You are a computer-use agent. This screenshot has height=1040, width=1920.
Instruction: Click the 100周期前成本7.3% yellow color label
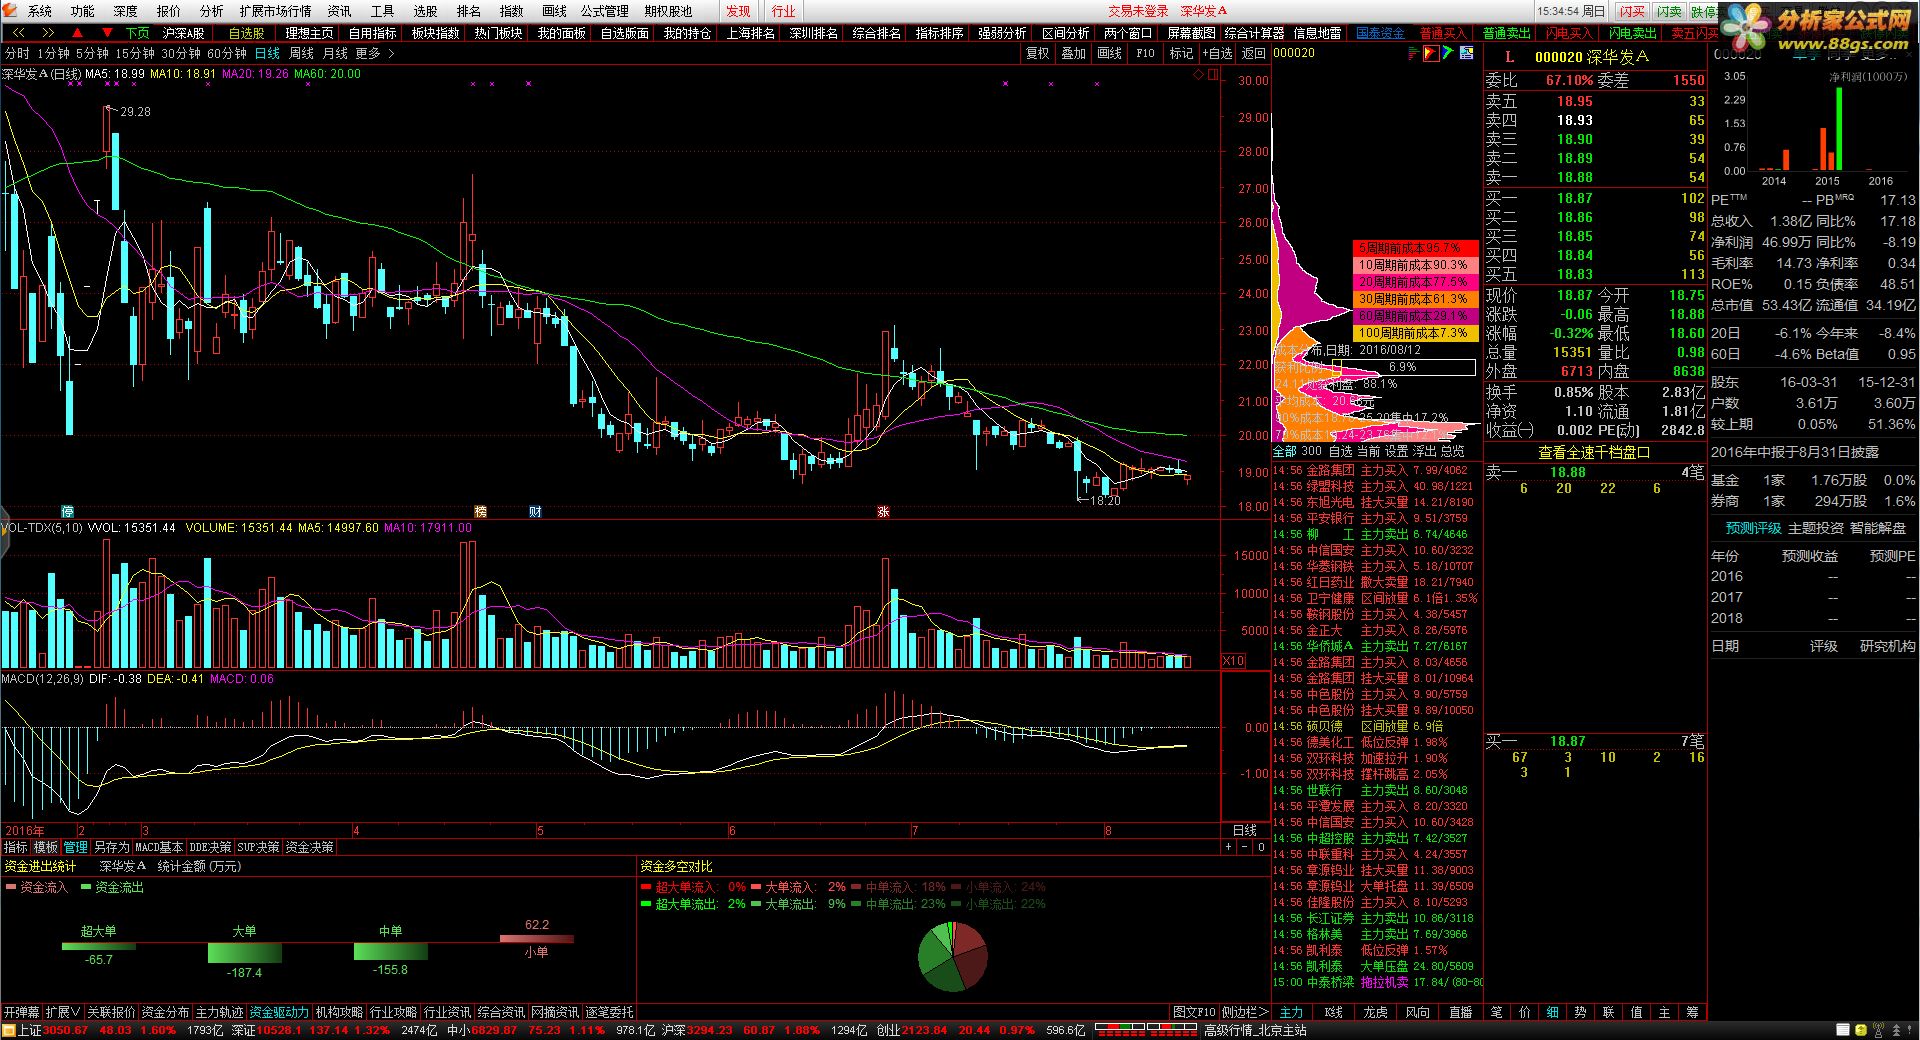(1414, 332)
